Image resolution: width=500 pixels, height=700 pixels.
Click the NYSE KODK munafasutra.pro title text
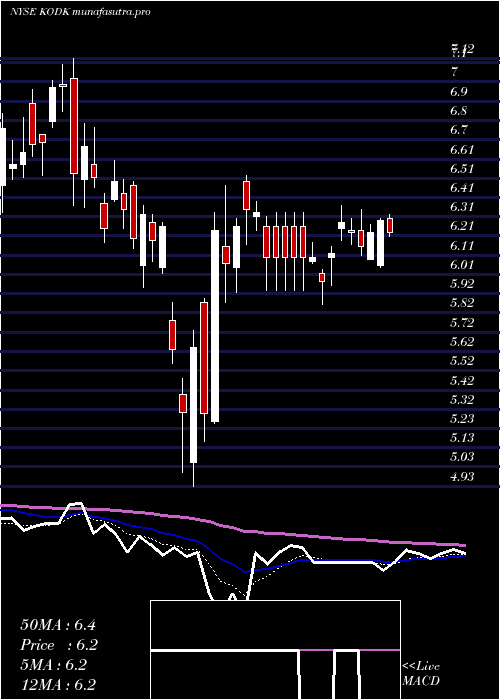pyautogui.click(x=79, y=12)
